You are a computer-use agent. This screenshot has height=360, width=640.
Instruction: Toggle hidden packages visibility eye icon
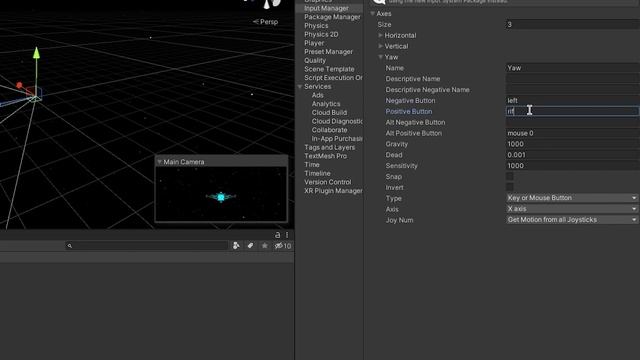coord(282,246)
